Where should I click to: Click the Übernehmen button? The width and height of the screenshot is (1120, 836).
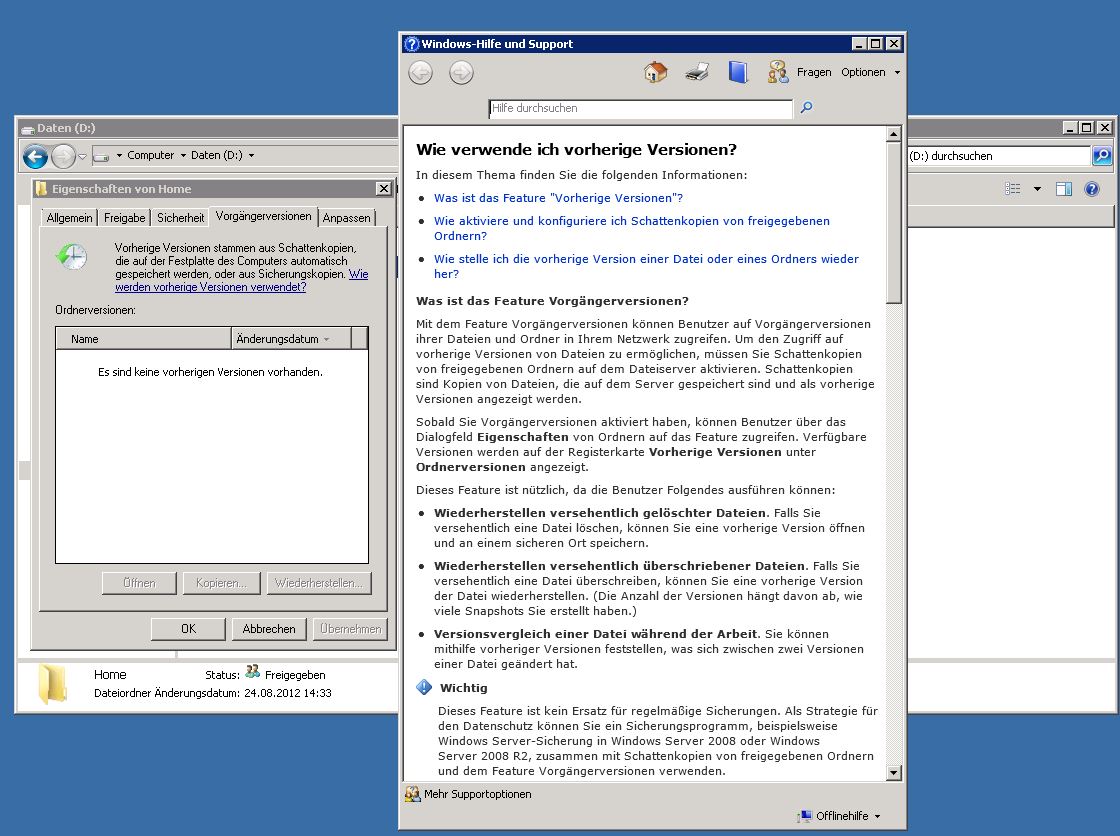coord(351,629)
